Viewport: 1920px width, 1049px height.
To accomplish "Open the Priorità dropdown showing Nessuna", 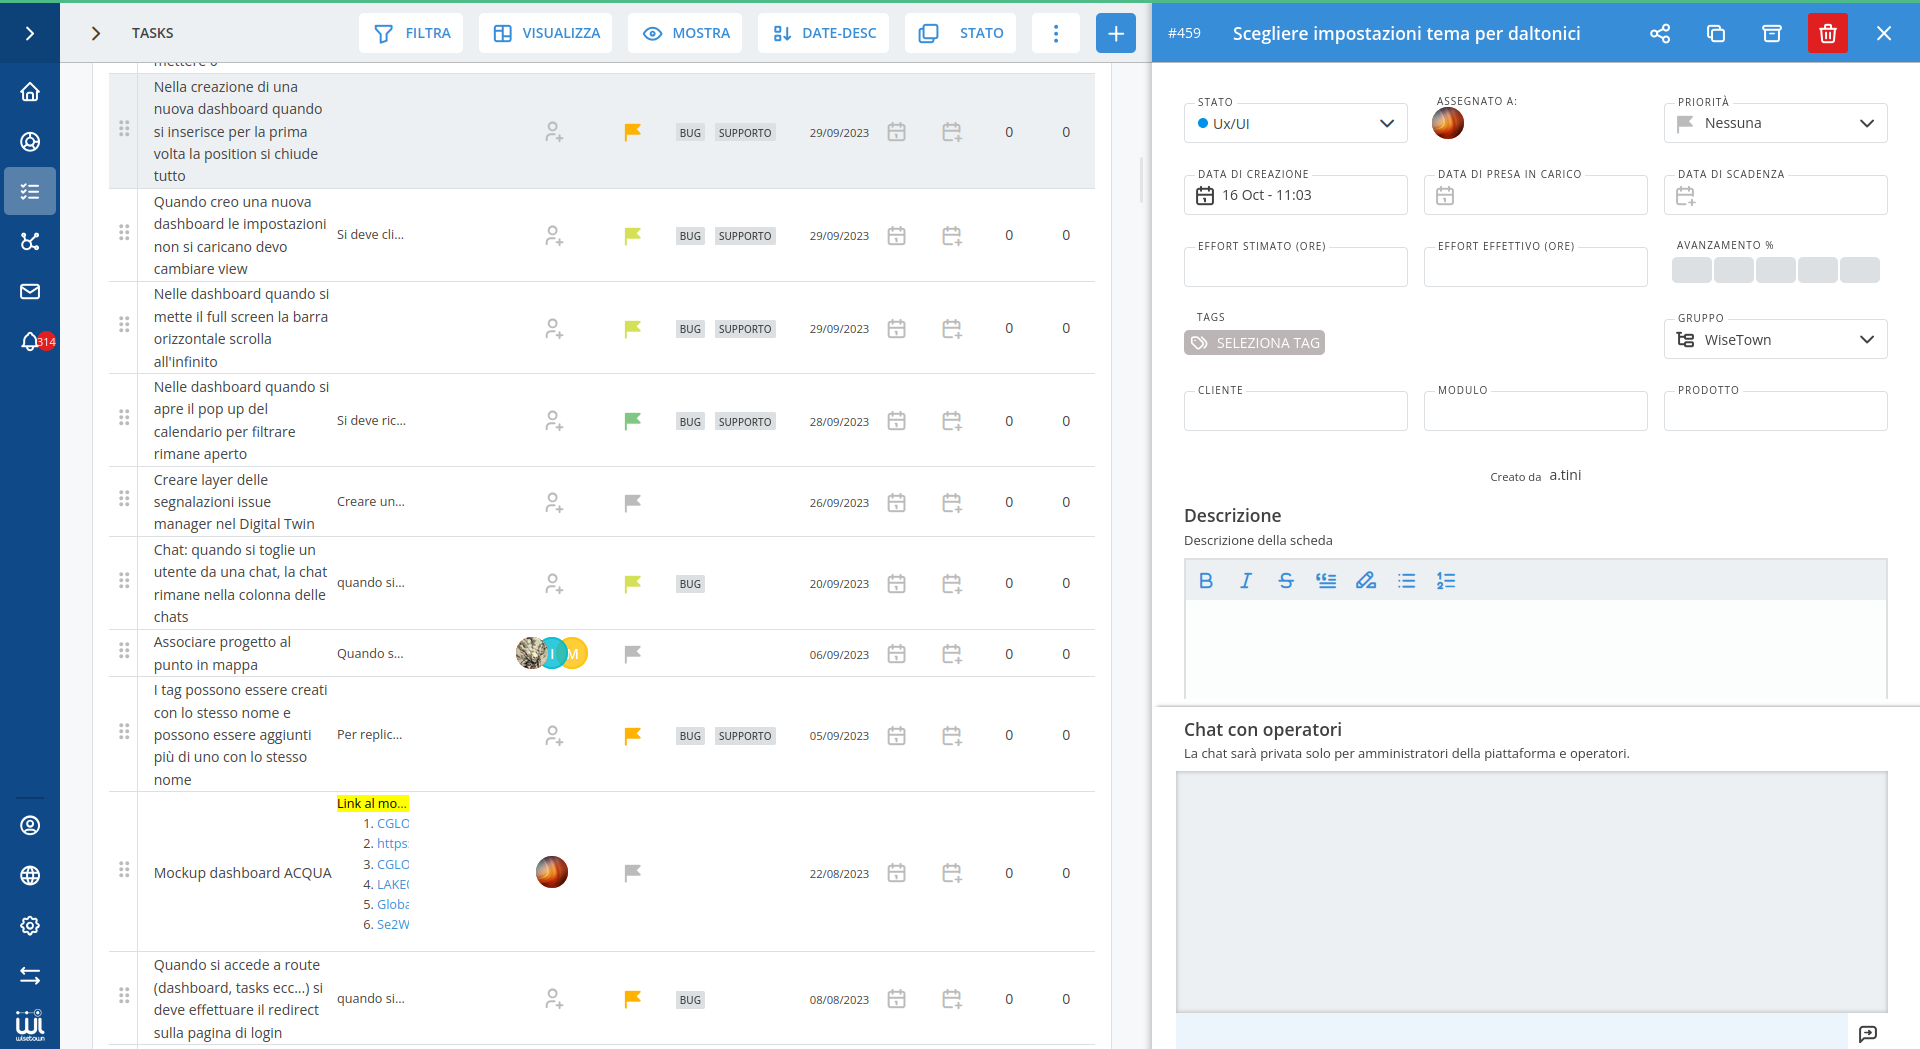I will coord(1775,124).
